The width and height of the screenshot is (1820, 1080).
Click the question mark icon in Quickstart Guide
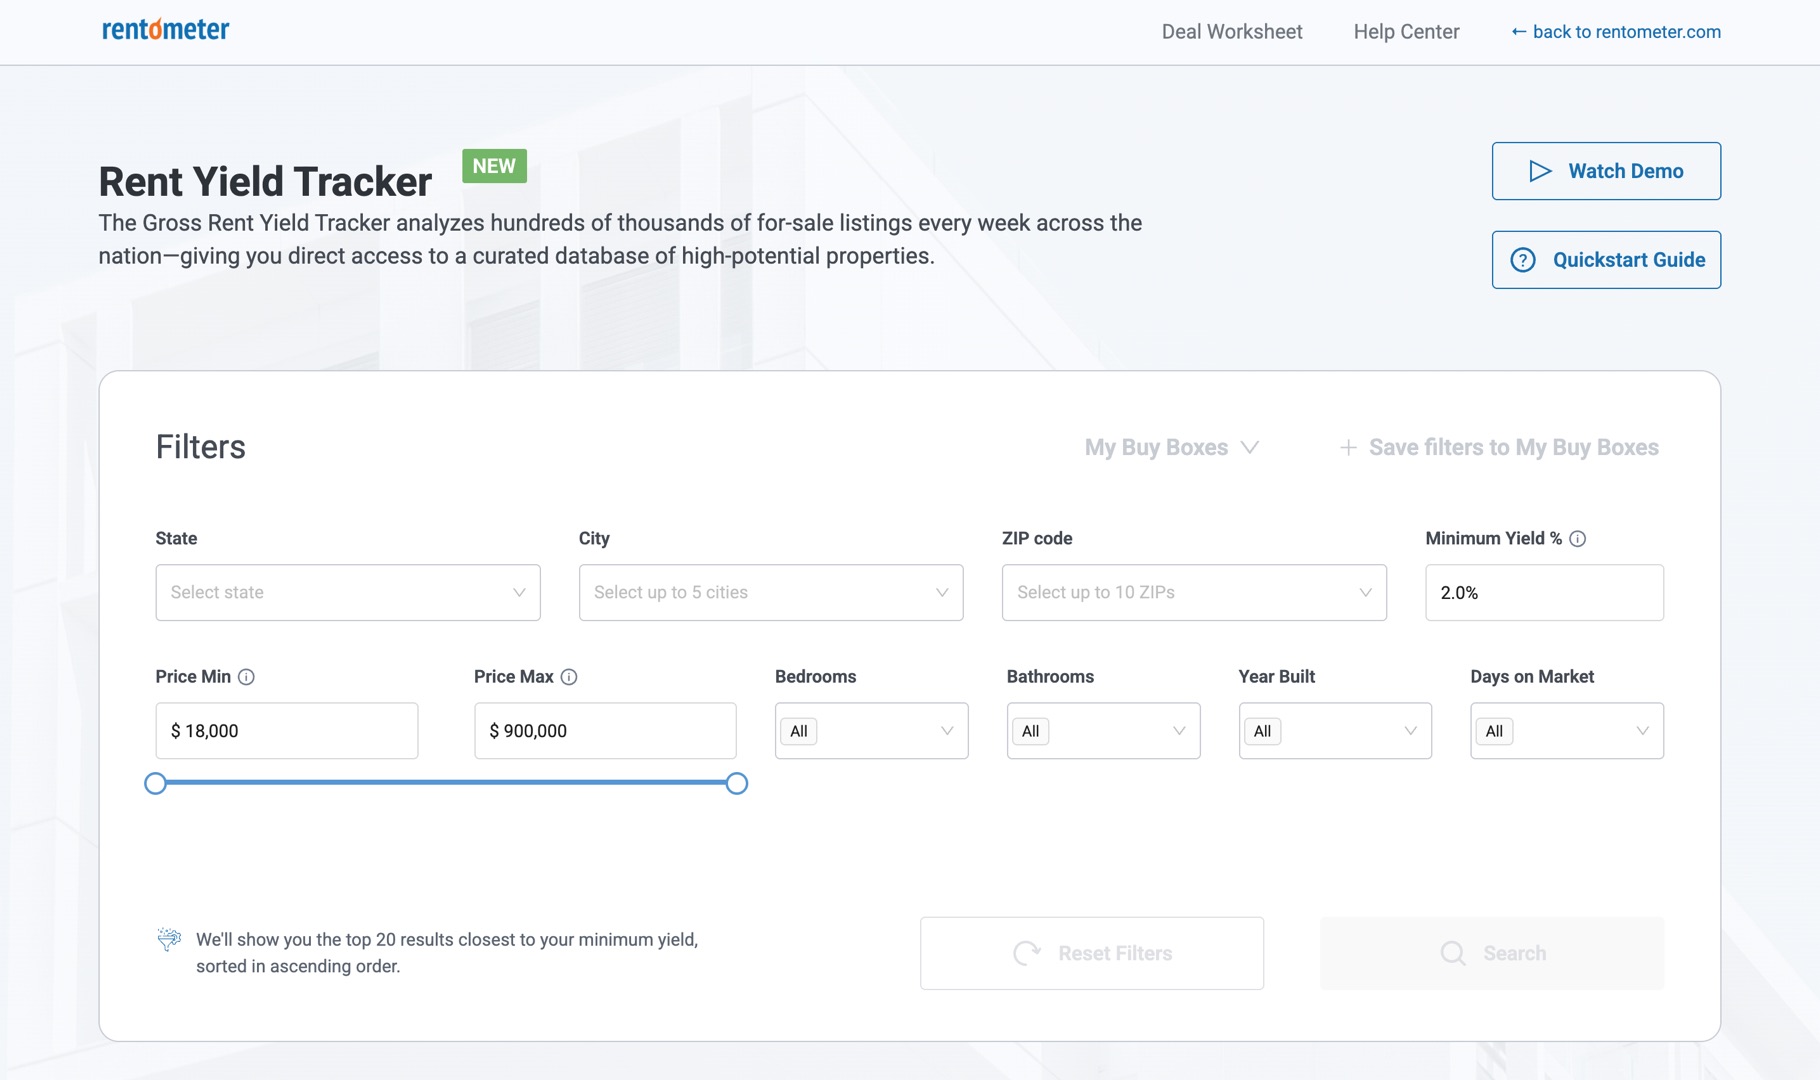click(1522, 260)
